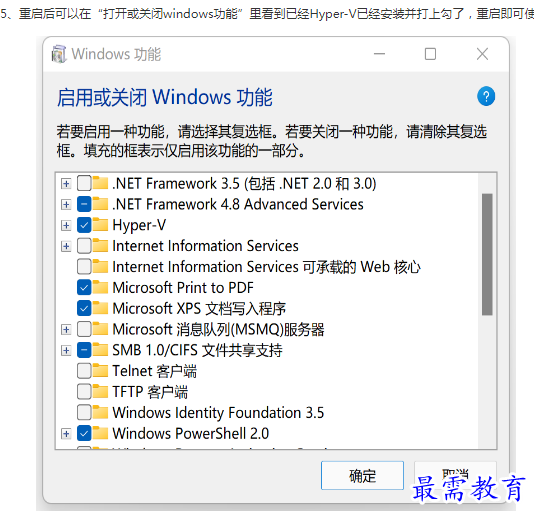Uncheck the Hyper-V checkbox
Screen dimensions: 534x520
pos(84,225)
